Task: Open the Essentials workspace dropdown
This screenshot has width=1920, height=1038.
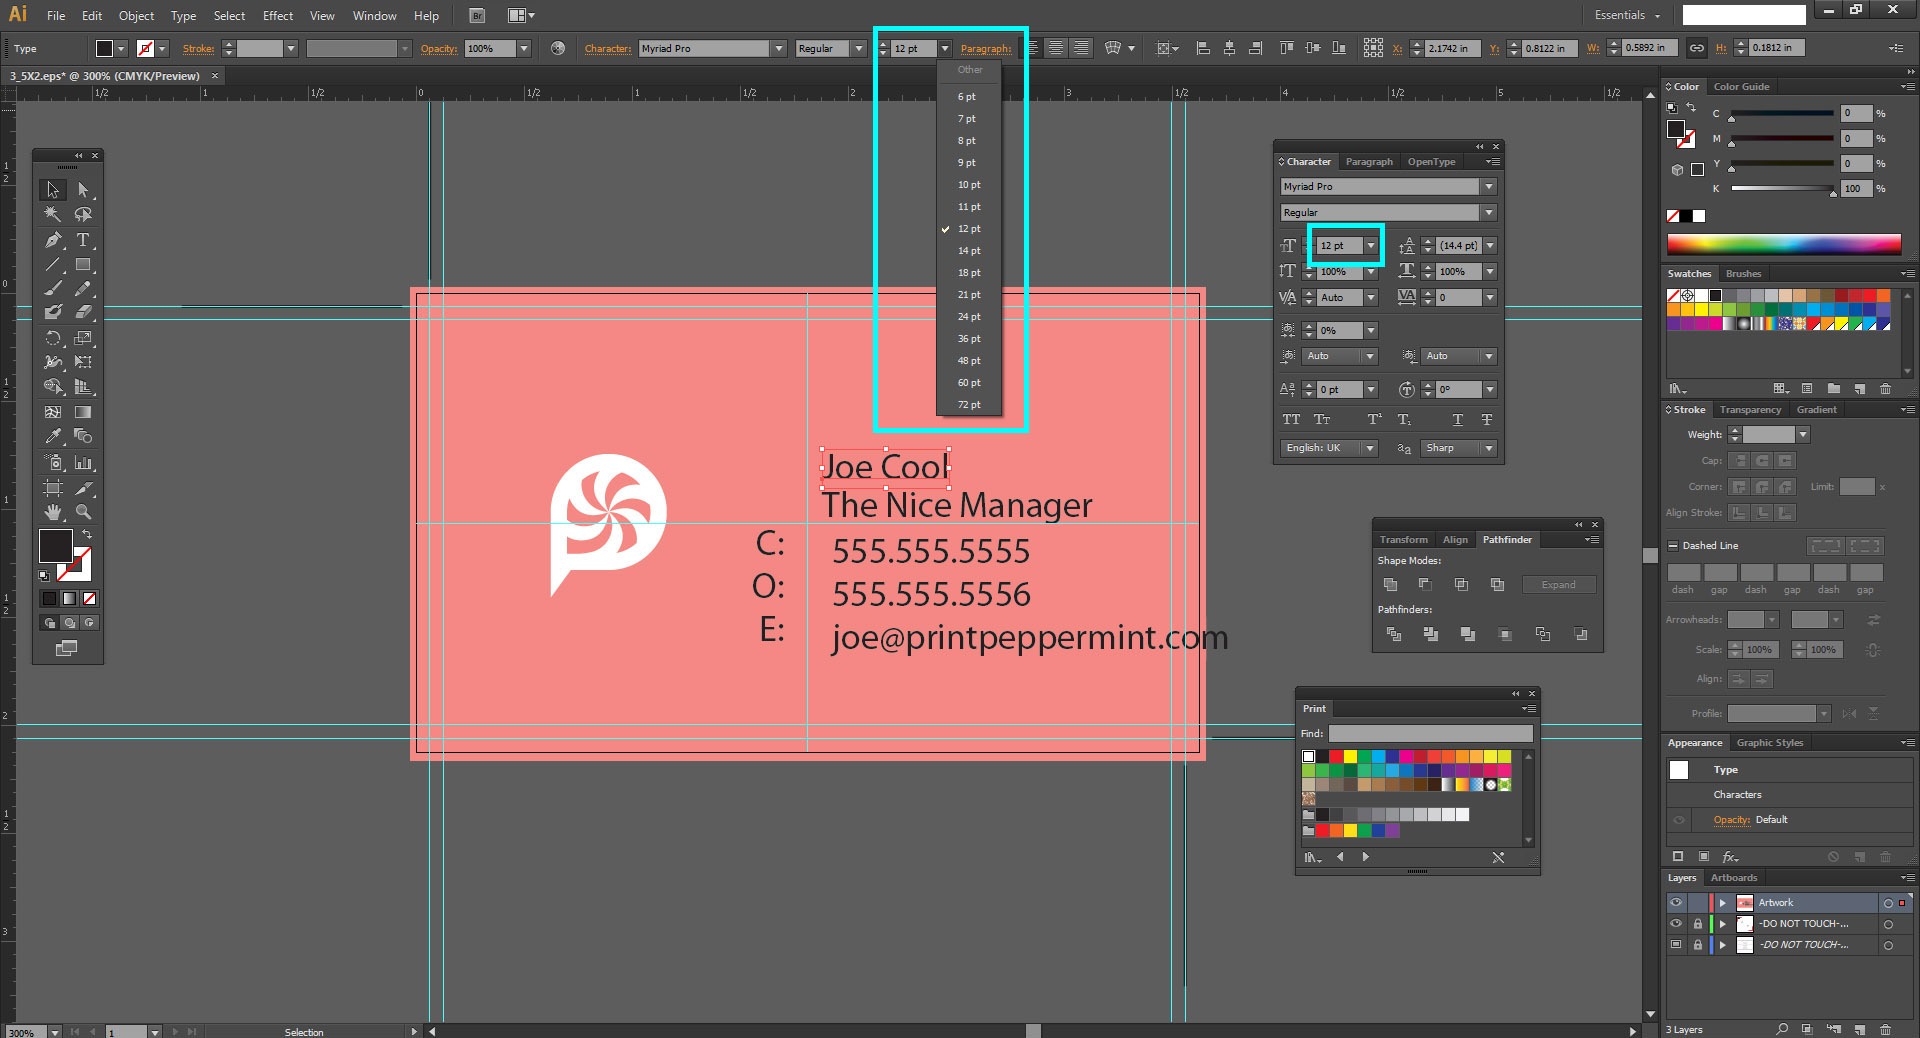Action: tap(1628, 15)
